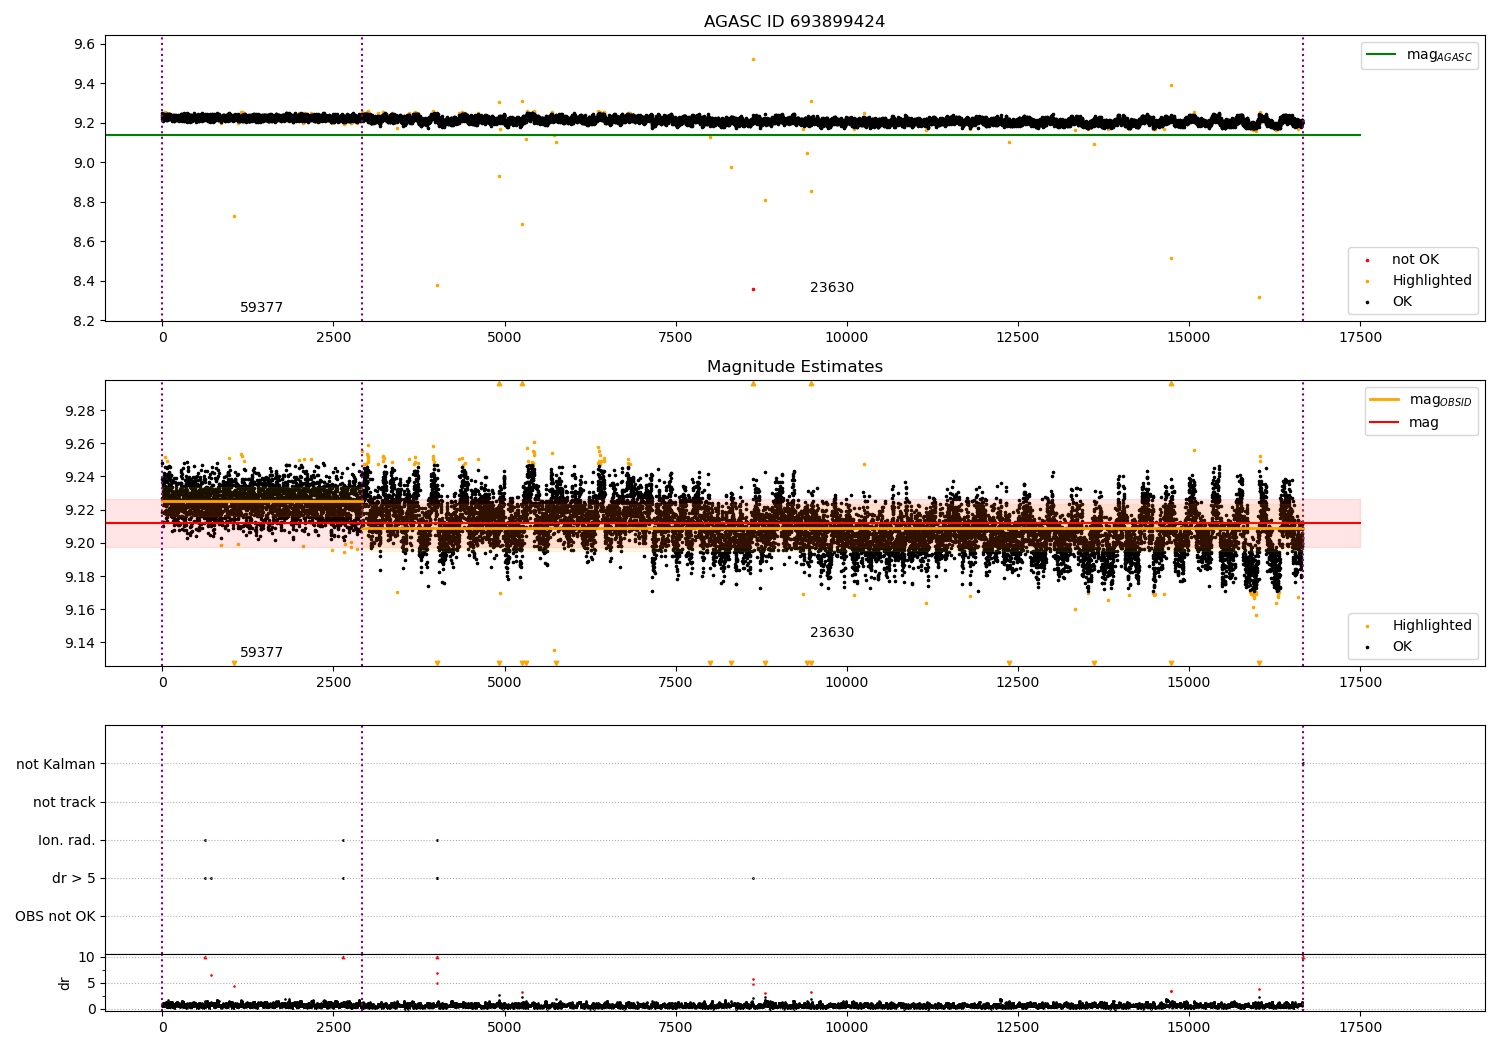
Task: Click the 'Magnitude Estimates' plot title
Action: (x=794, y=367)
